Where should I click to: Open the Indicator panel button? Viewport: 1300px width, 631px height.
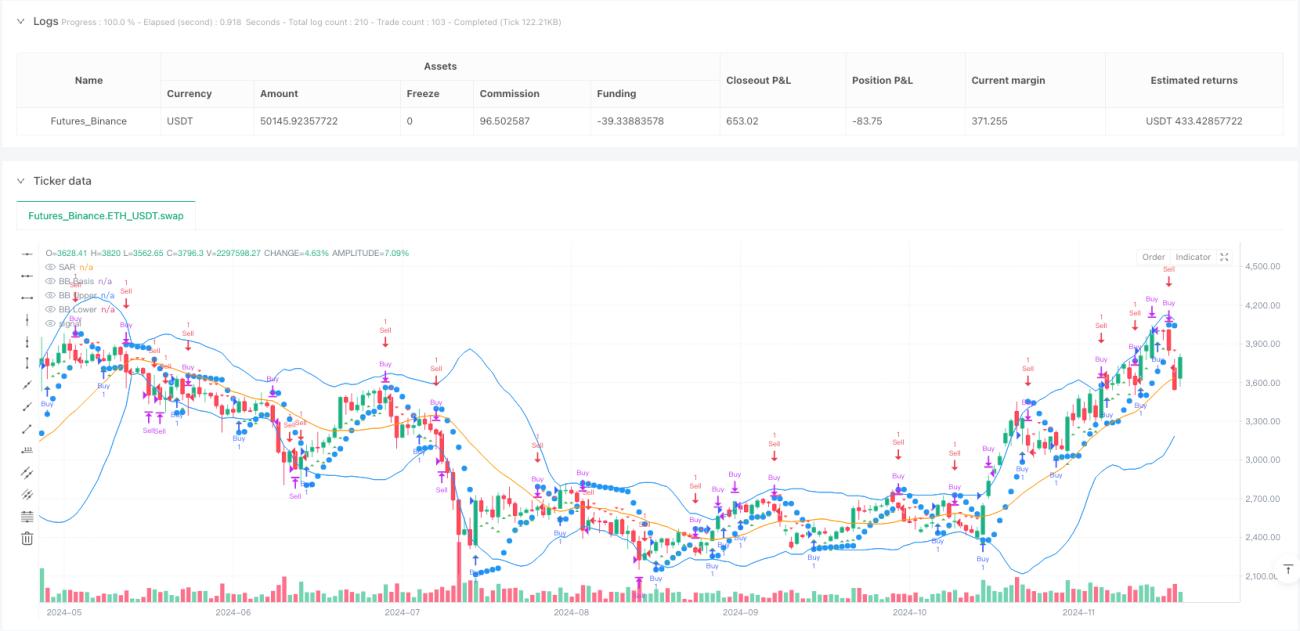1193,257
